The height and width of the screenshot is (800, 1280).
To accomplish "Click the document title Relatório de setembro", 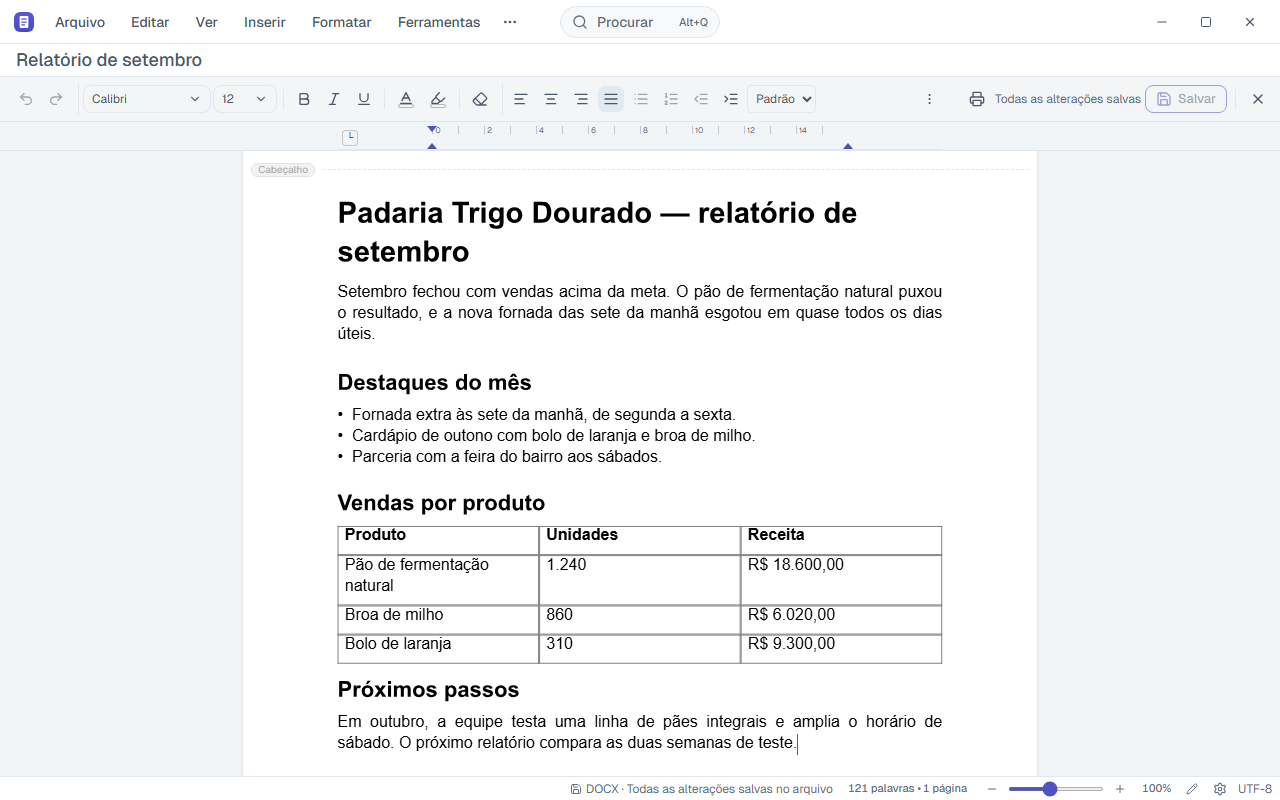I will [x=109, y=60].
